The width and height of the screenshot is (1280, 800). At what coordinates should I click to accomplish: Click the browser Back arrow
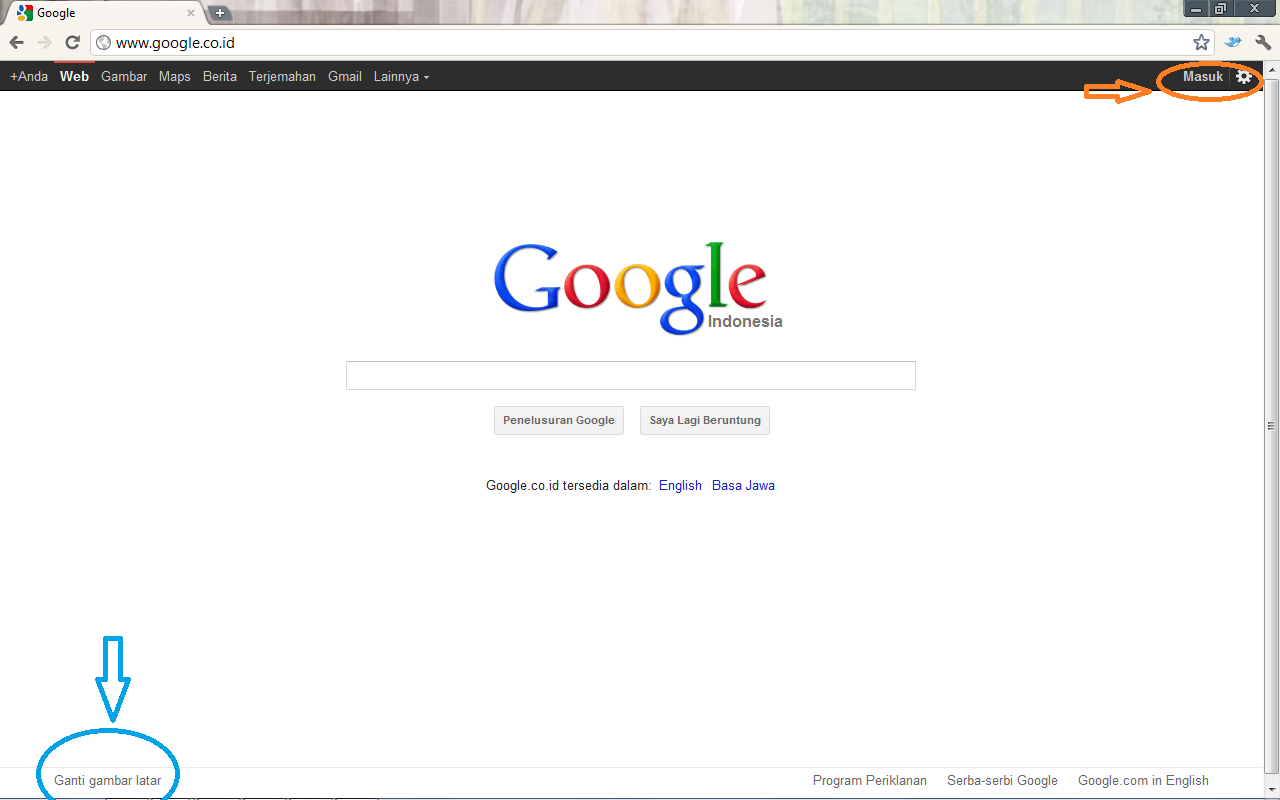click(16, 43)
